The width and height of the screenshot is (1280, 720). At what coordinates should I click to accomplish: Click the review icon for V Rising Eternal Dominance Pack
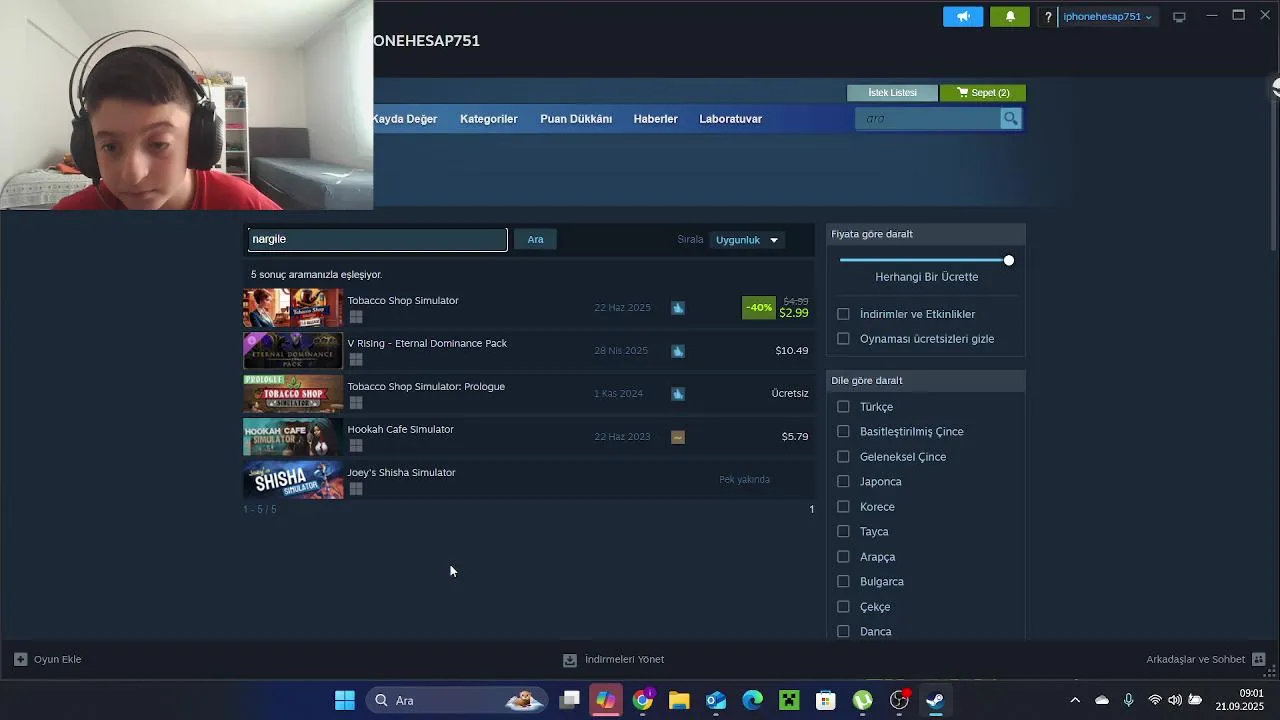(678, 351)
